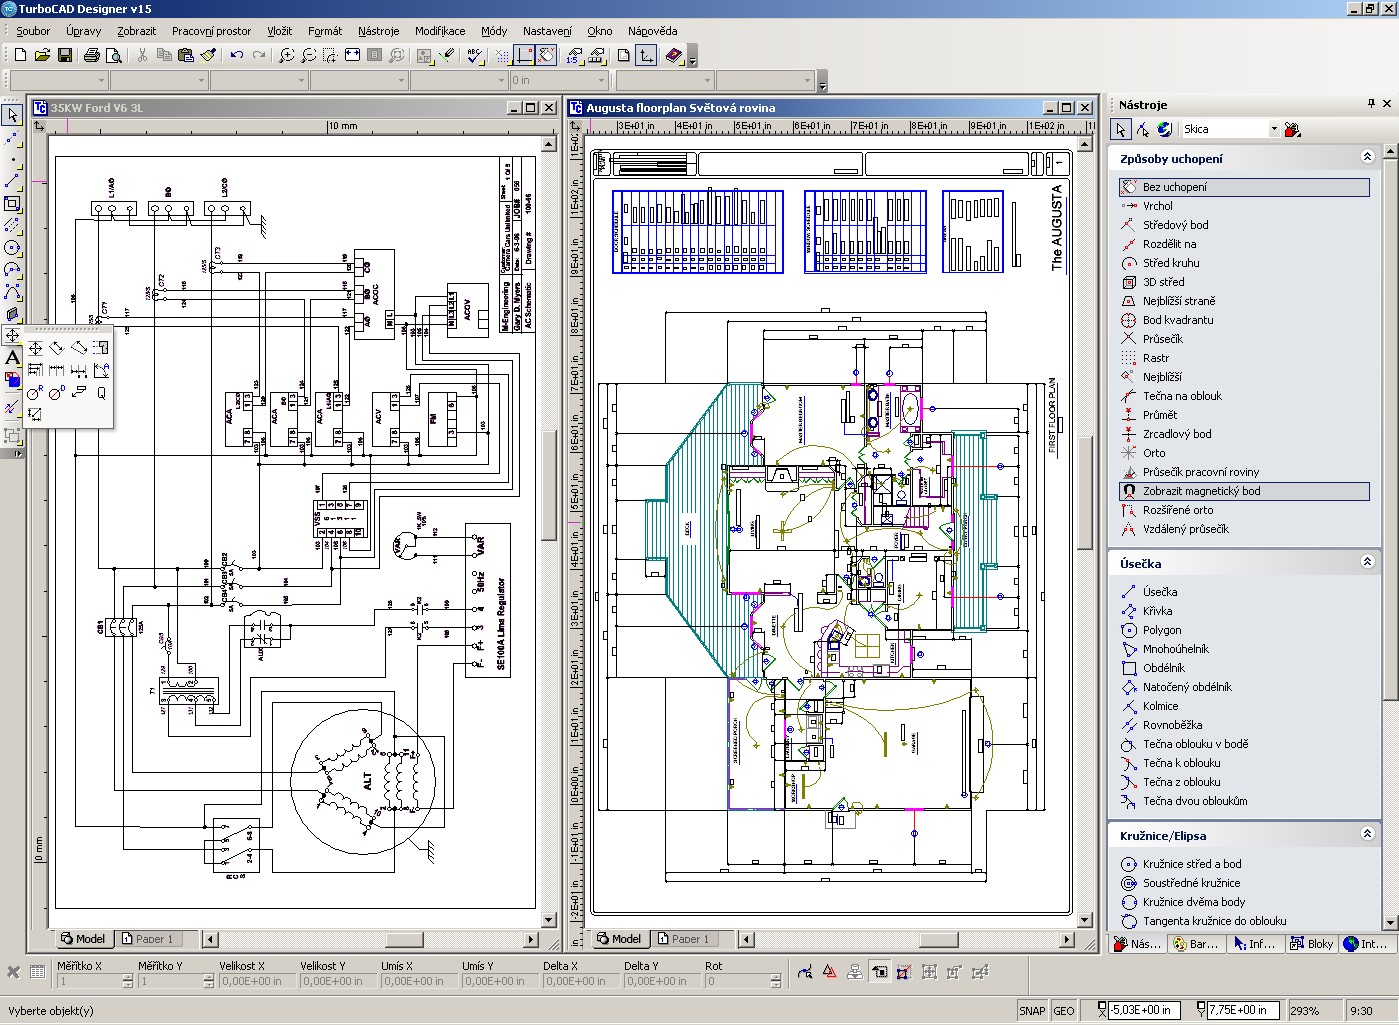Click the Zoom out magnifier icon
1399x1025 pixels.
tap(309, 55)
